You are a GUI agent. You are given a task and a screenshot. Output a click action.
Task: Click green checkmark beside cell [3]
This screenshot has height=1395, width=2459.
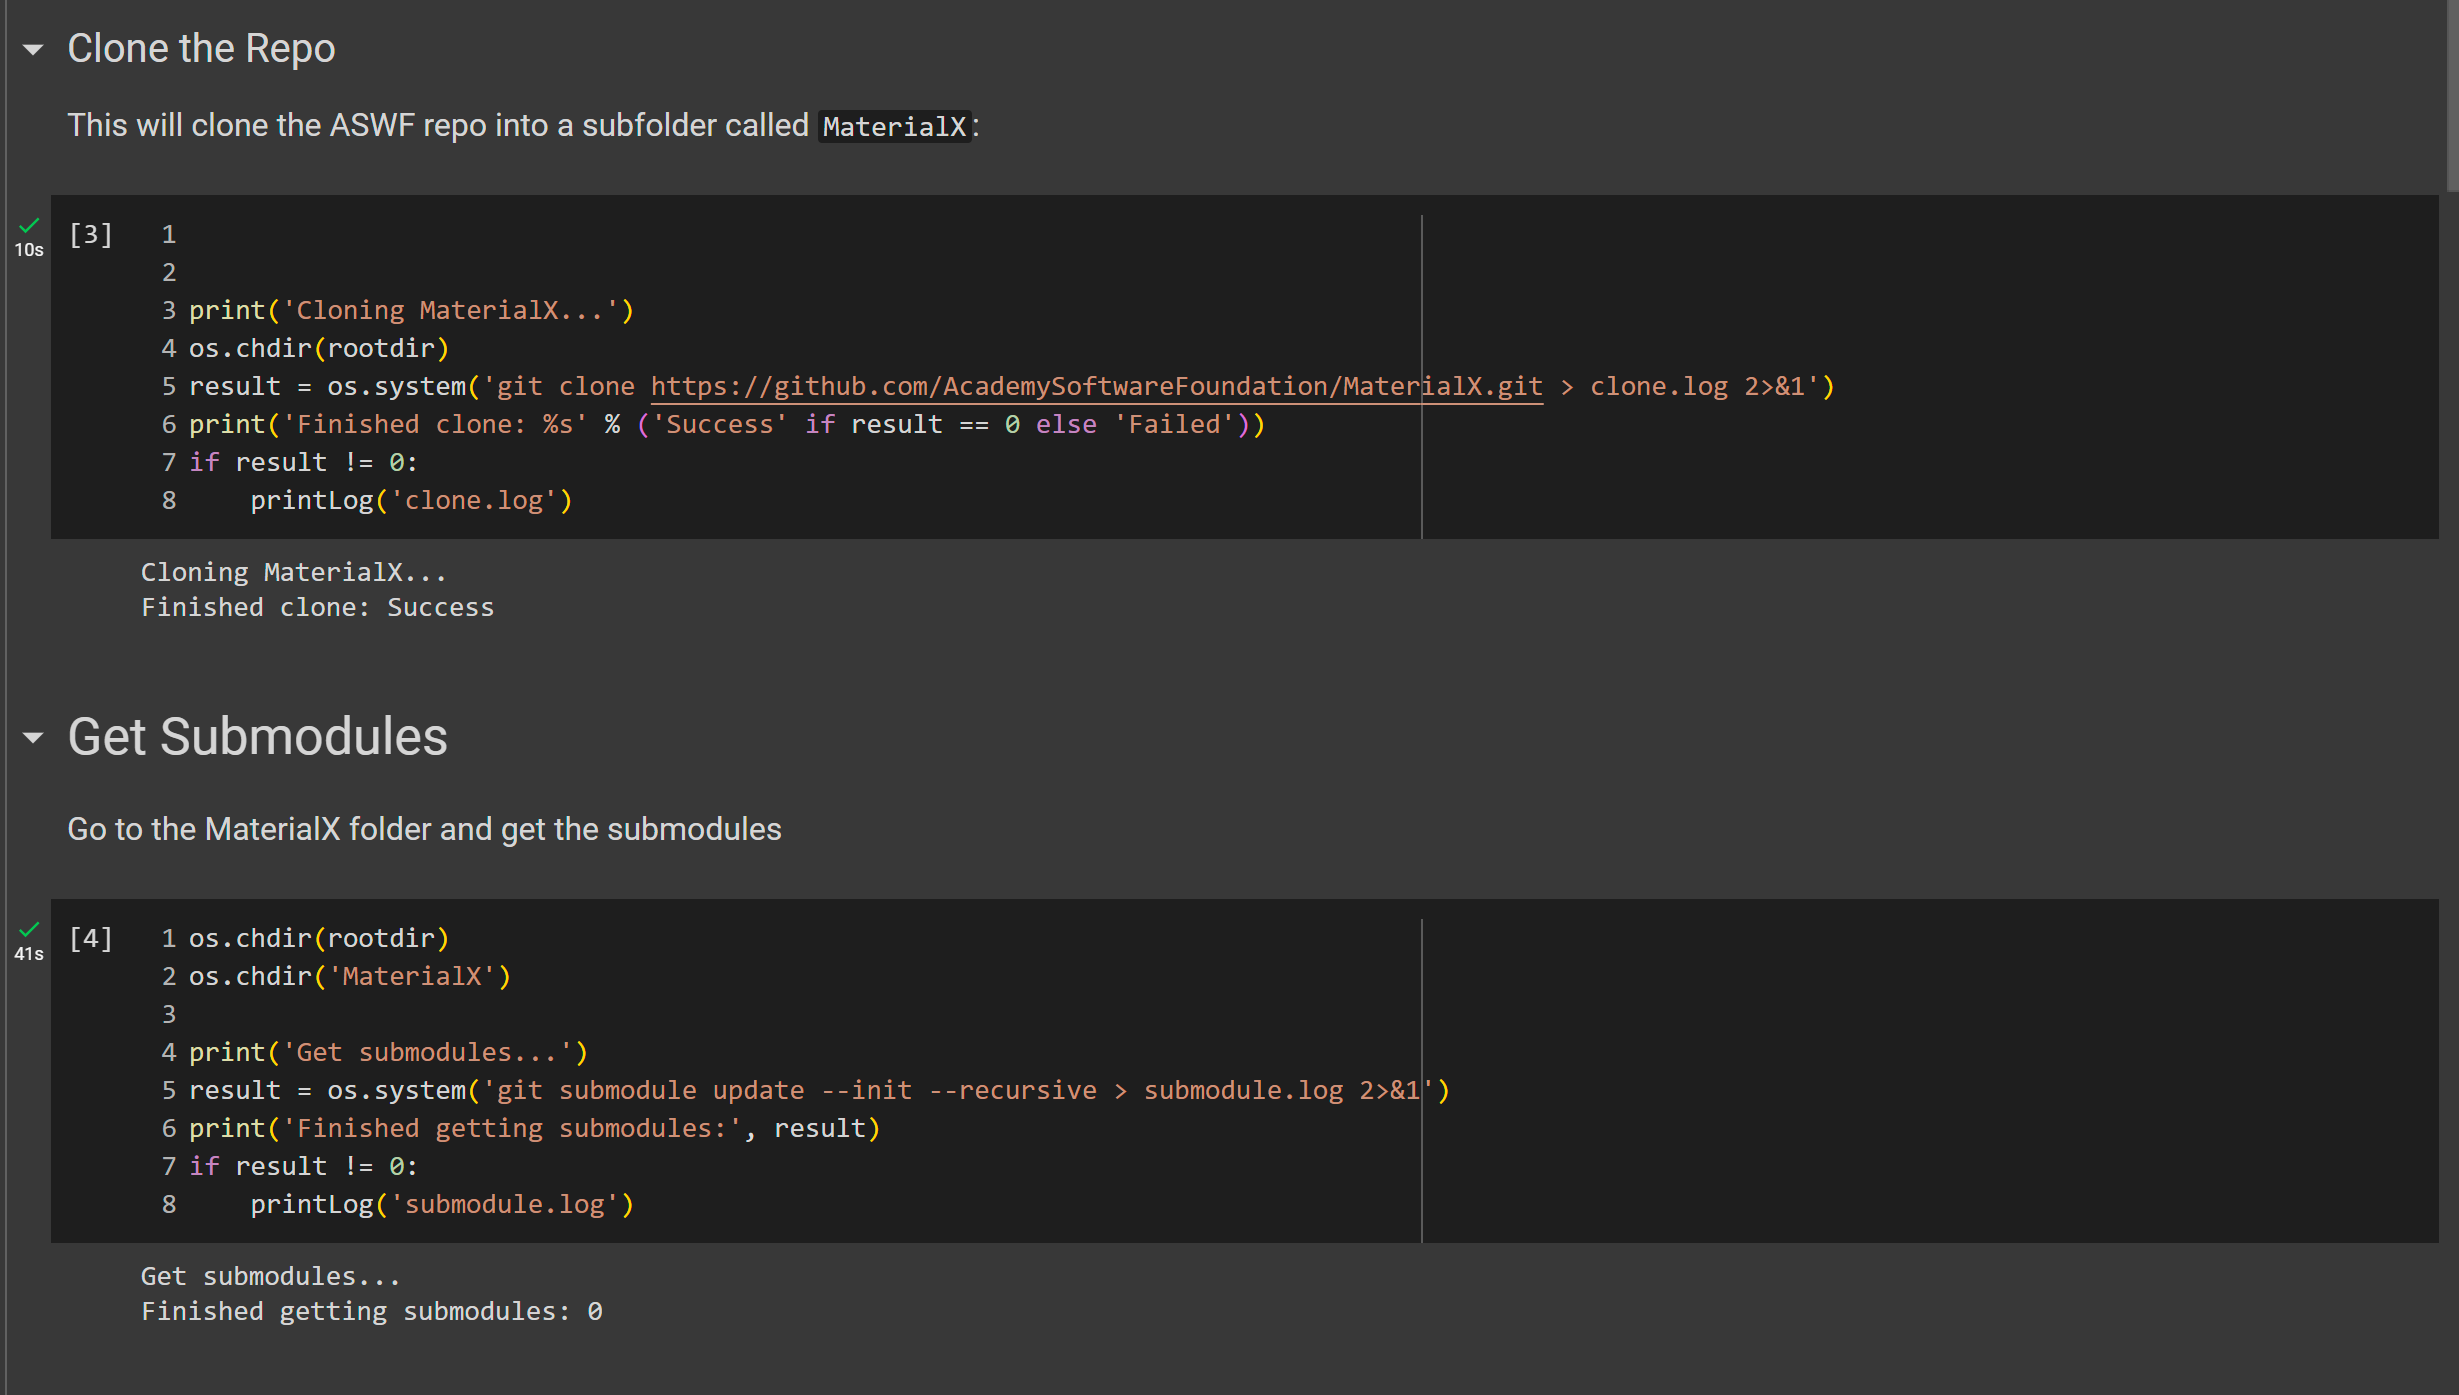(x=29, y=226)
